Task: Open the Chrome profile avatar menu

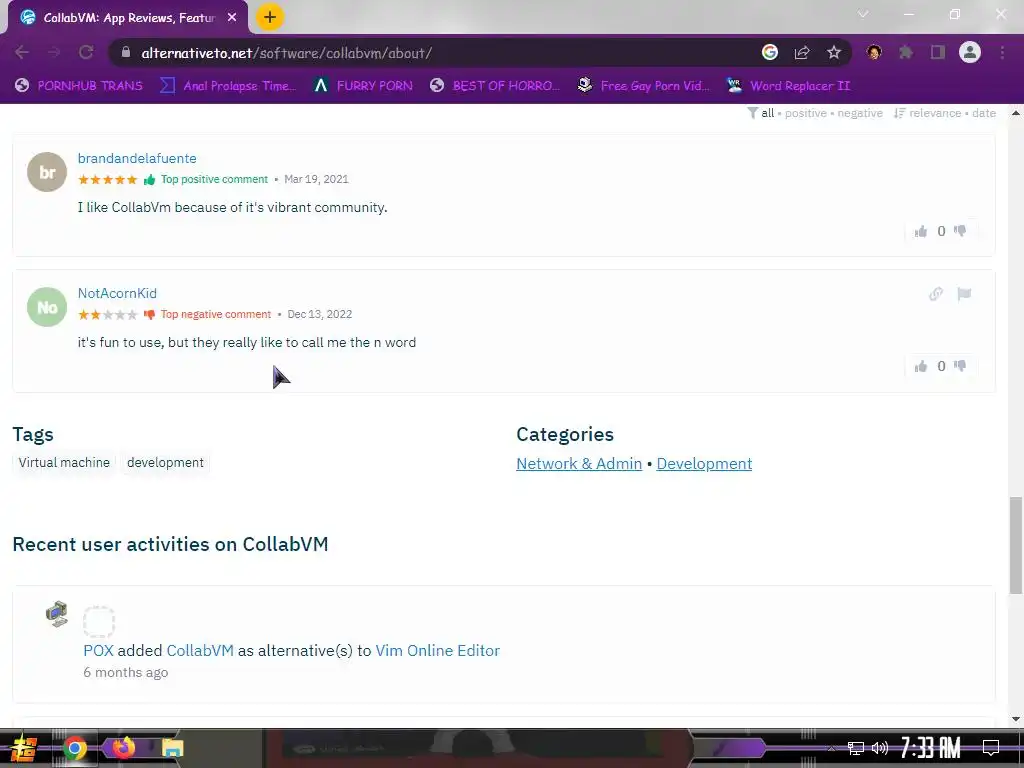Action: pyautogui.click(x=970, y=52)
